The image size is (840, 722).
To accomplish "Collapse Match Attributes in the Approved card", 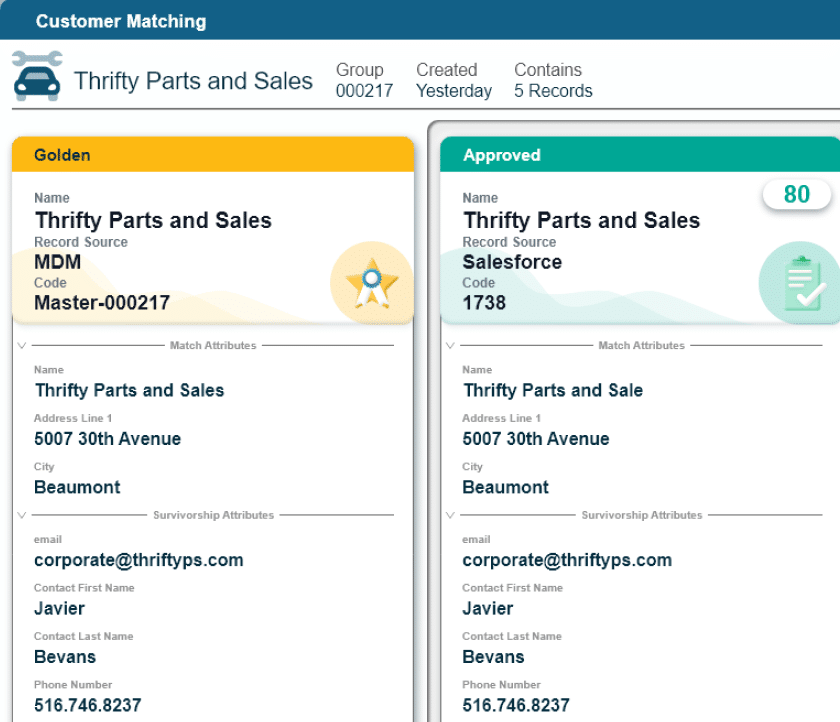I will pyautogui.click(x=450, y=346).
